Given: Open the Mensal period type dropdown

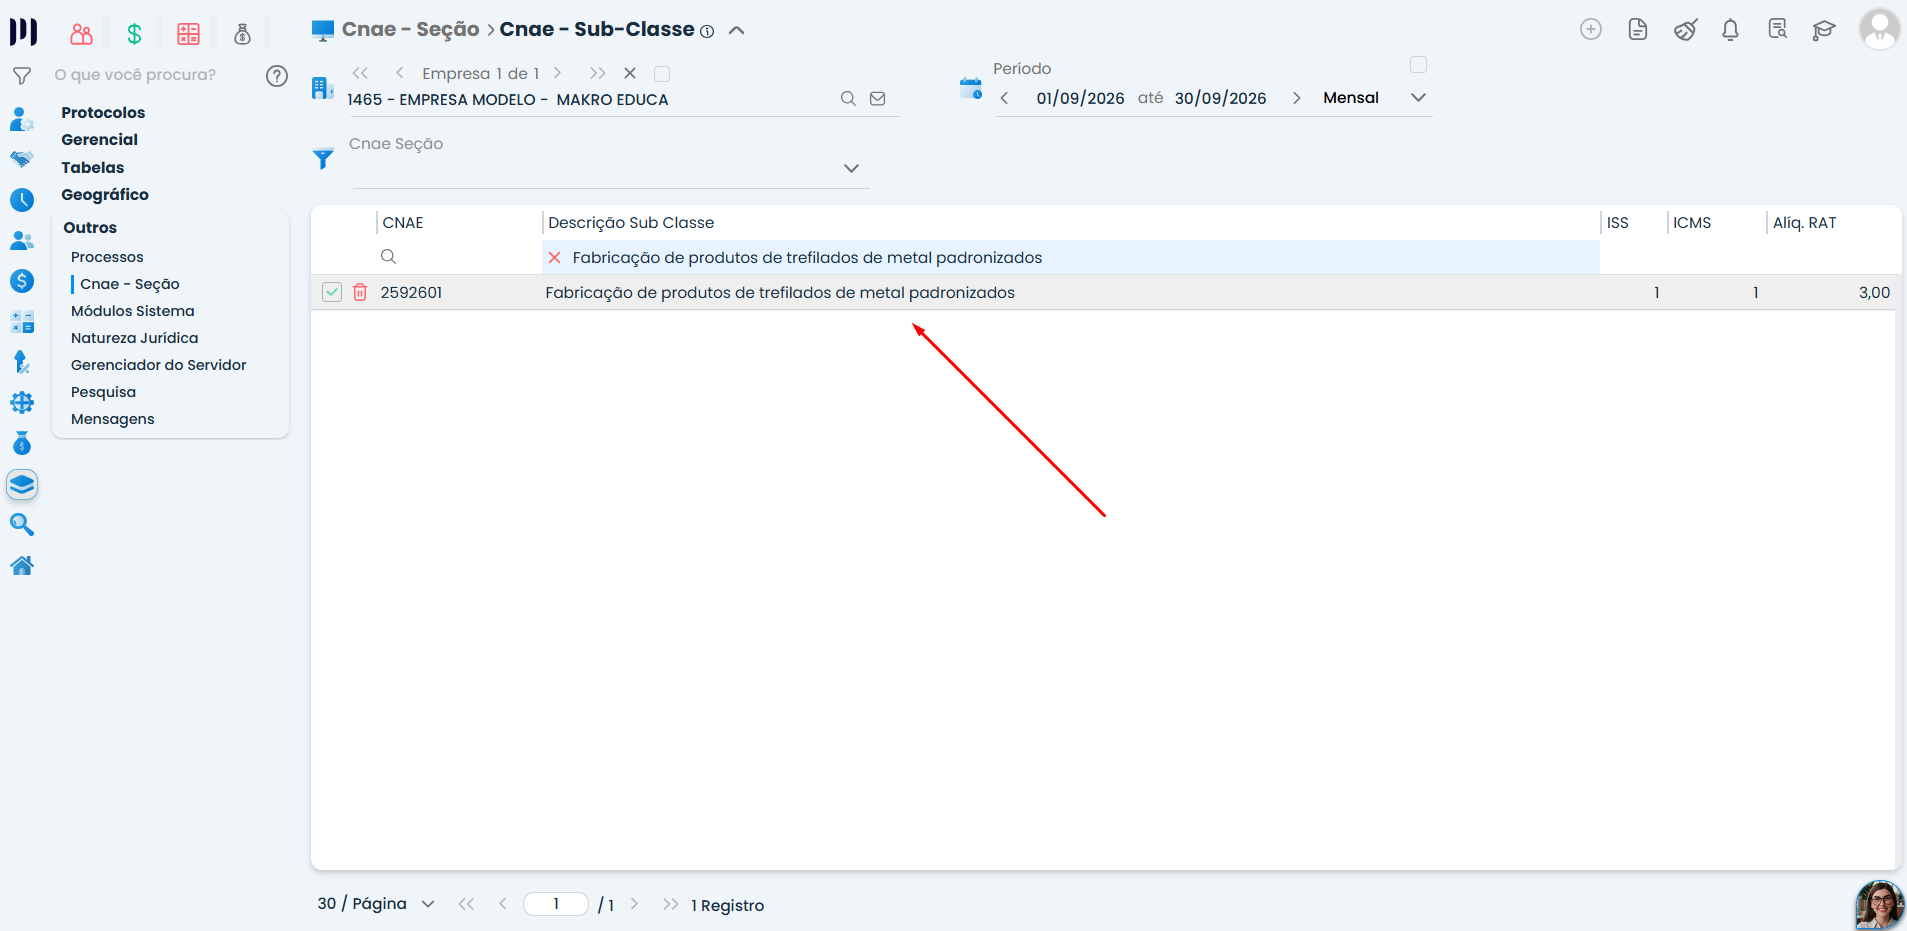Looking at the screenshot, I should [x=1418, y=98].
